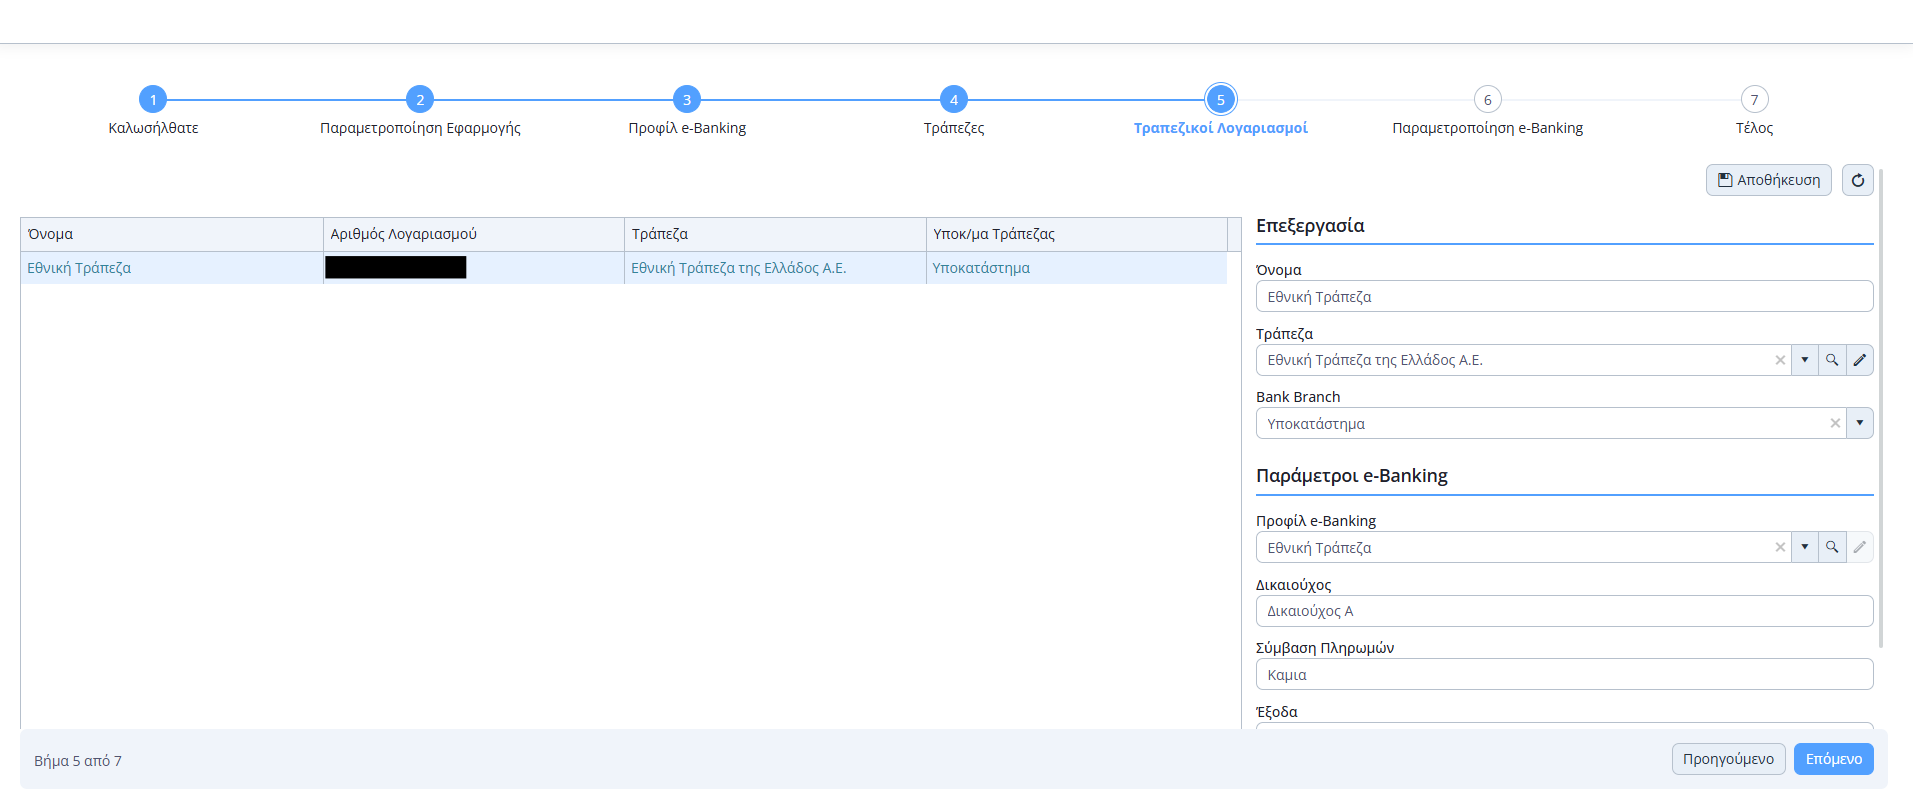Select the Εθνική Τράπεζα table row
Image resolution: width=1913 pixels, height=790 pixels.
(170, 268)
